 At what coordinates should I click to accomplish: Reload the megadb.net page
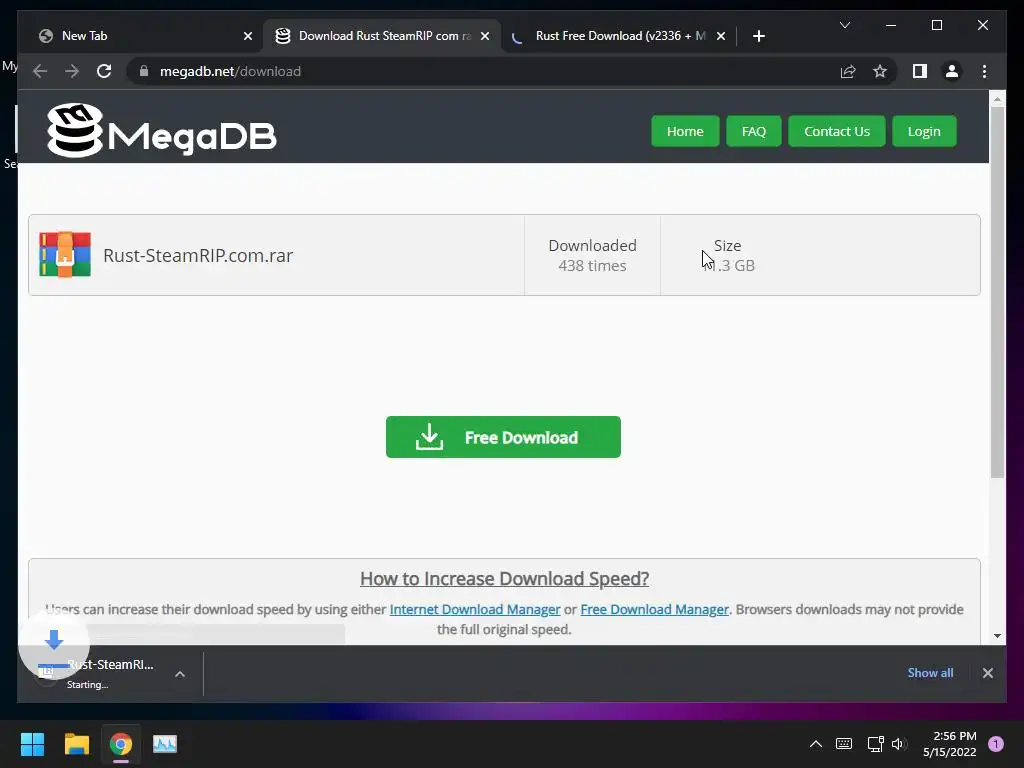tap(104, 71)
